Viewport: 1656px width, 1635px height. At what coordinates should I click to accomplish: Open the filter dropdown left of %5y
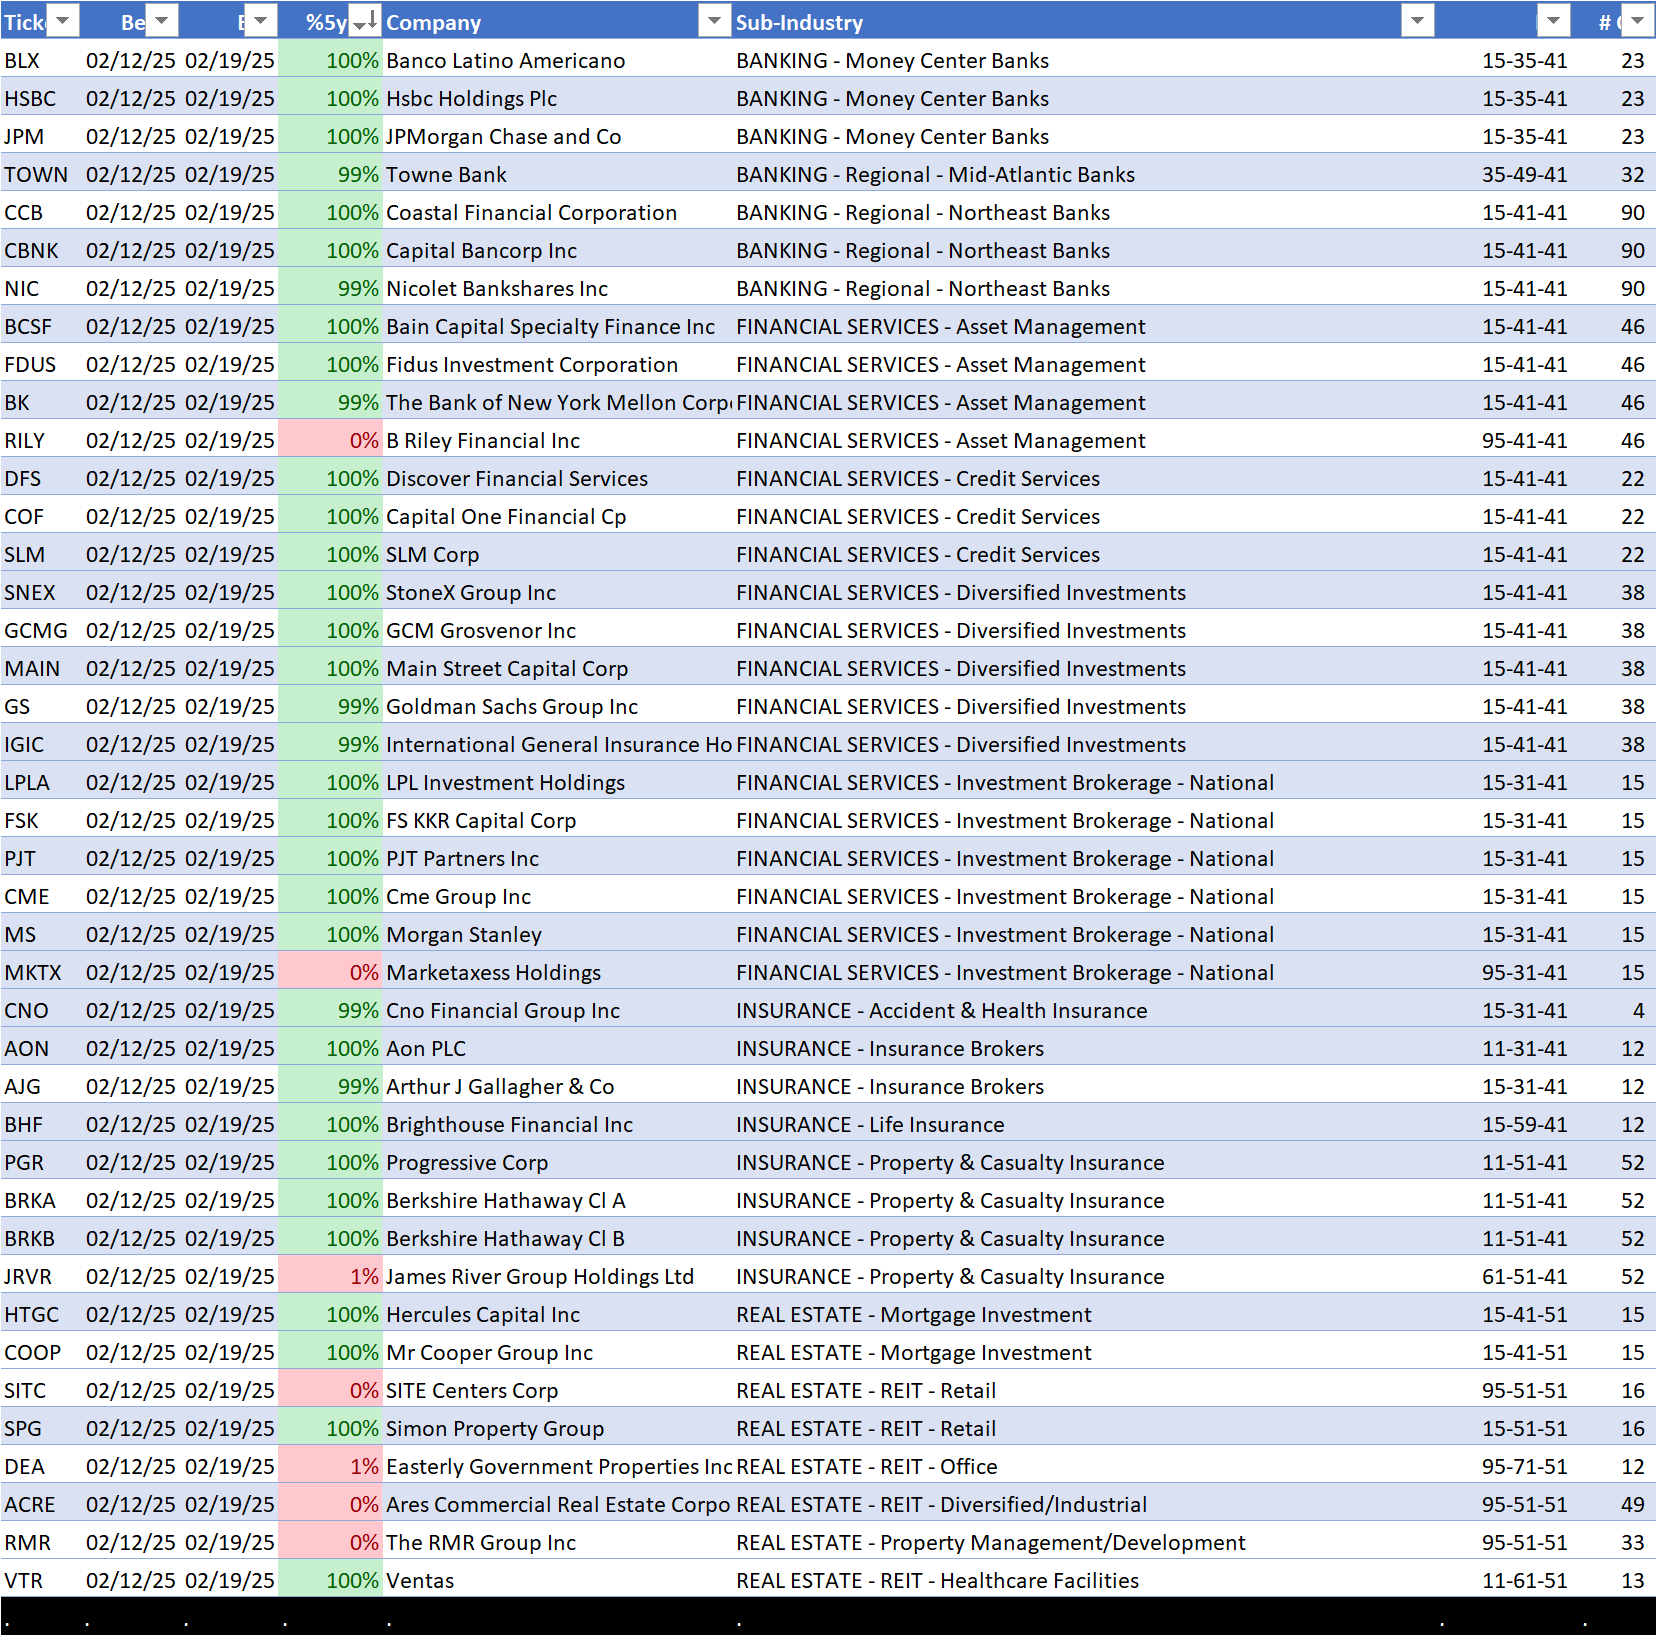pos(260,20)
